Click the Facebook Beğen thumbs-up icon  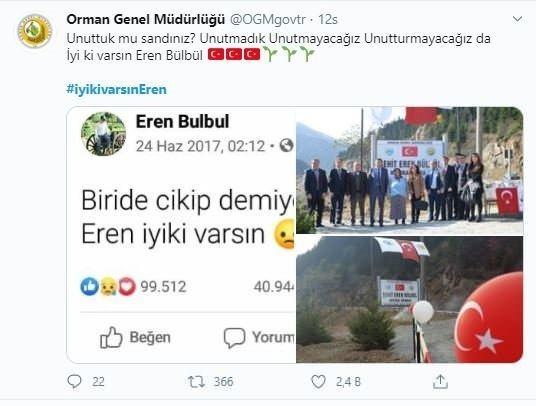click(111, 337)
